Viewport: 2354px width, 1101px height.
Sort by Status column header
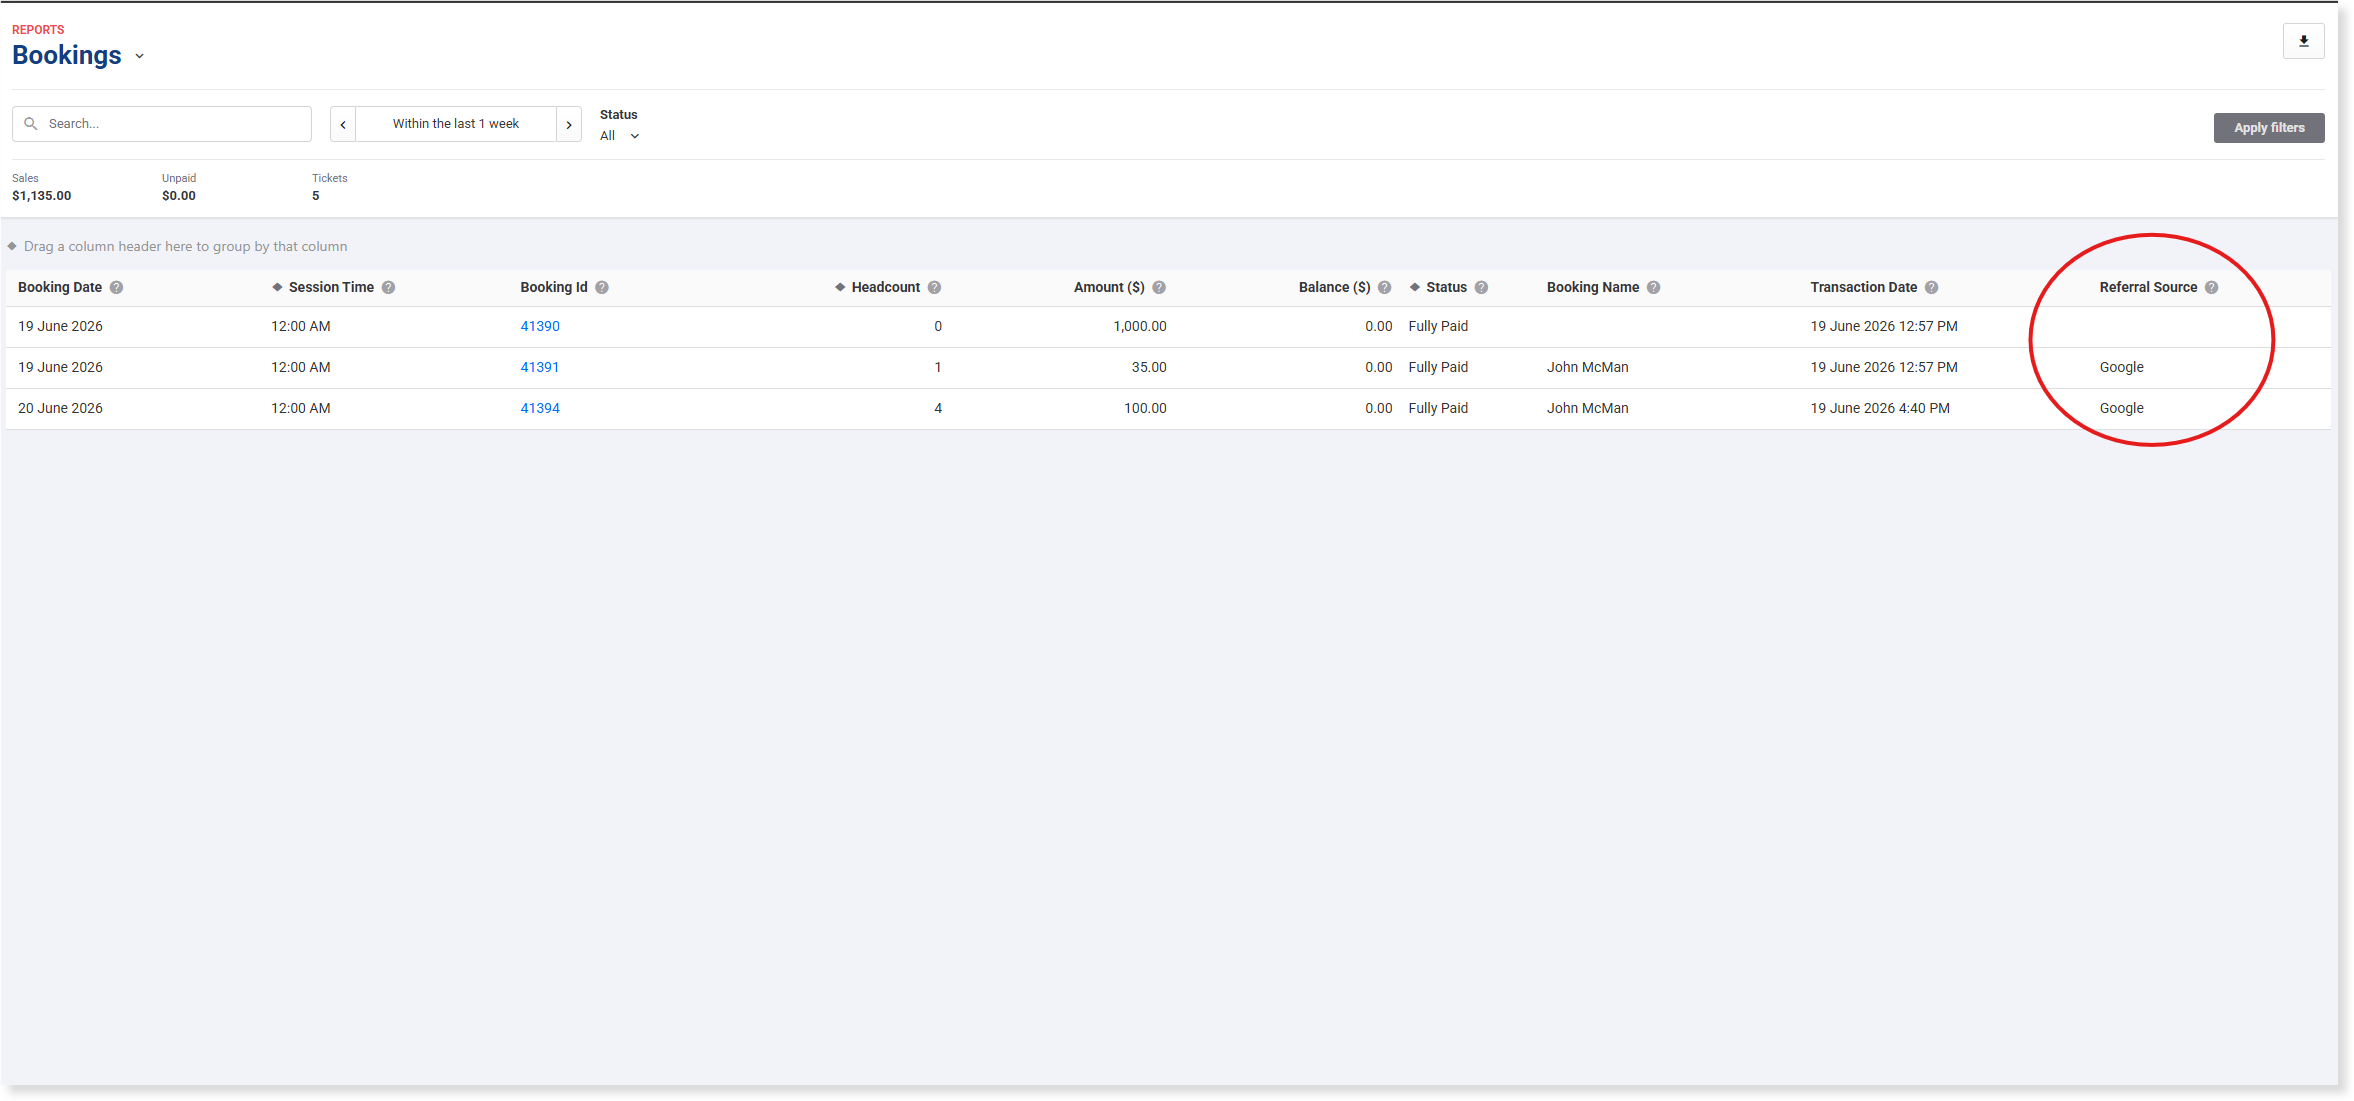pos(1446,287)
